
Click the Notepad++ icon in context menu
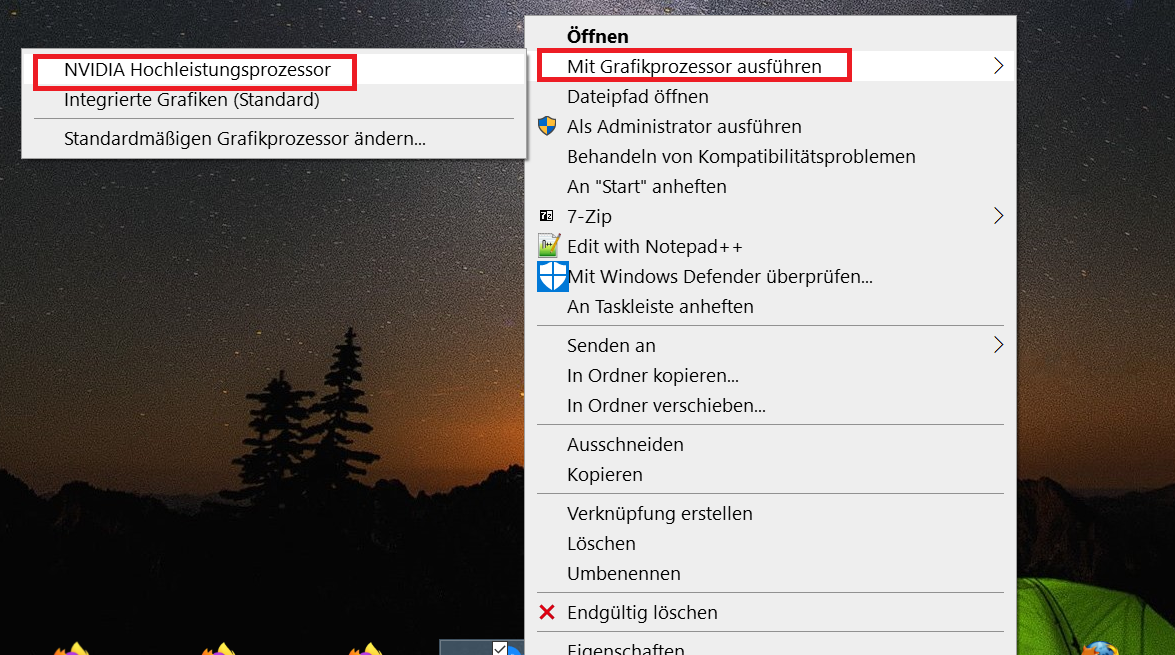point(549,246)
